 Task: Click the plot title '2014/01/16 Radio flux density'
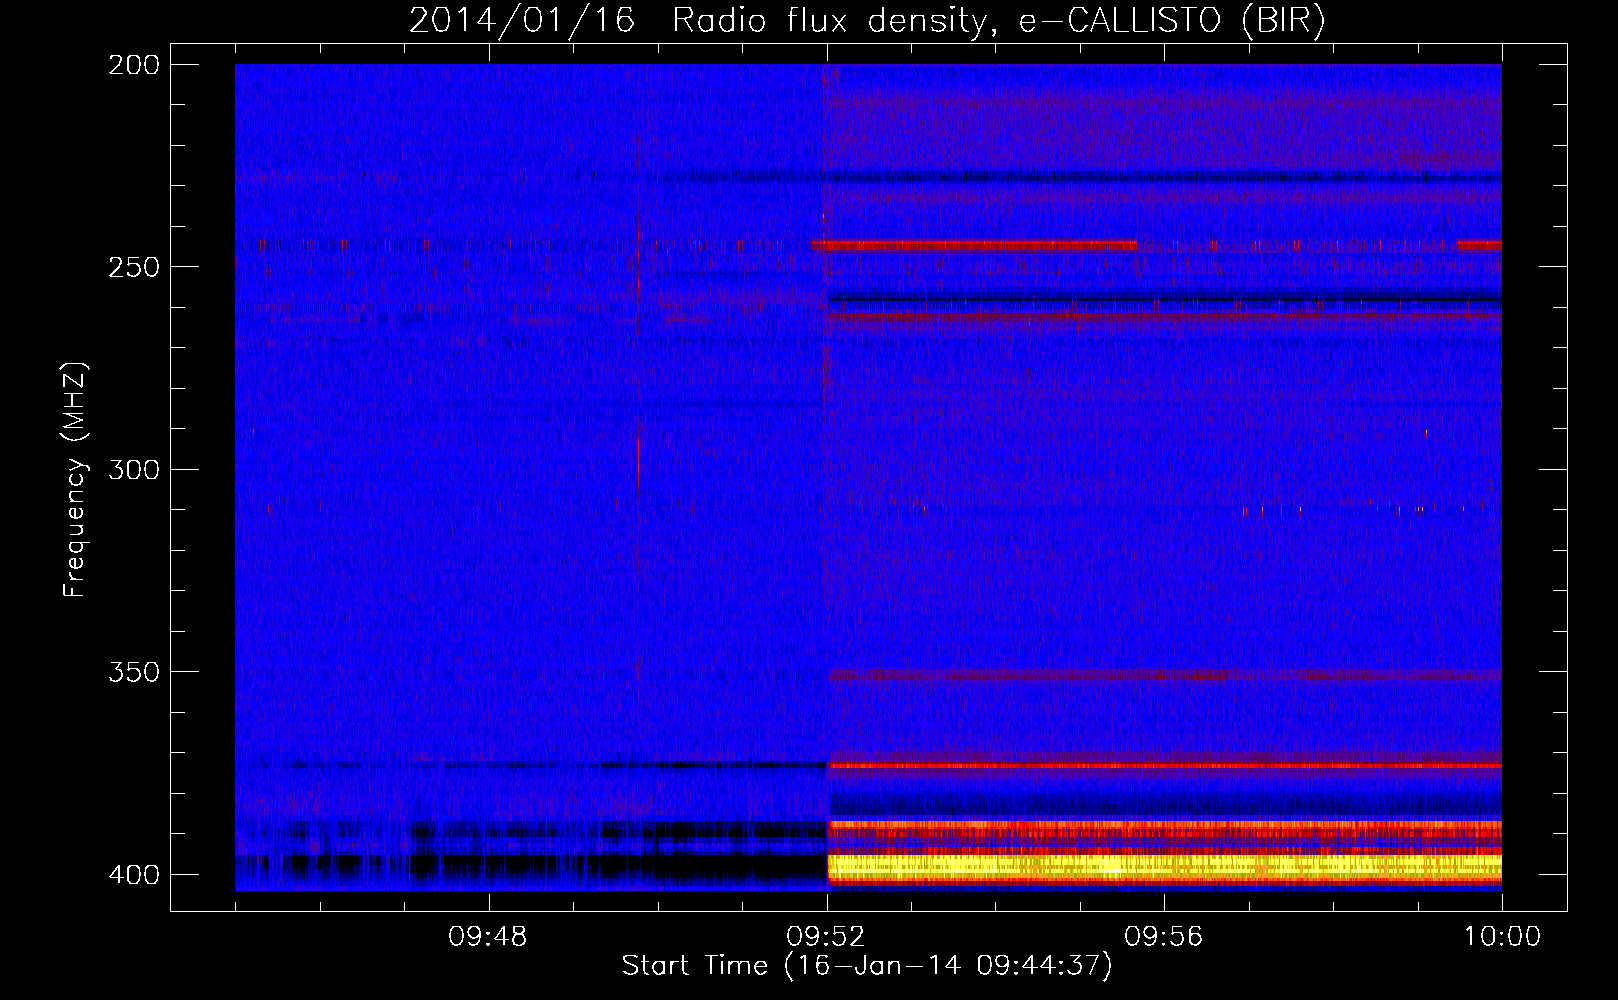click(700, 21)
